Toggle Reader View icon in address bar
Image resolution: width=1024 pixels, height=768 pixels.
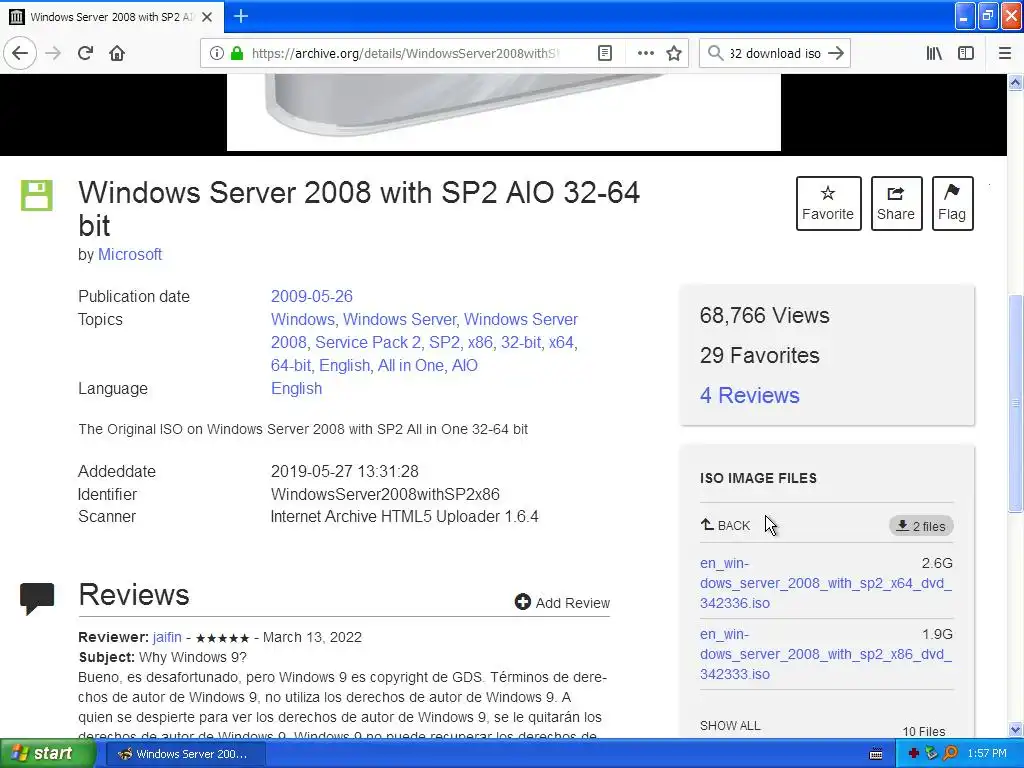coord(605,53)
